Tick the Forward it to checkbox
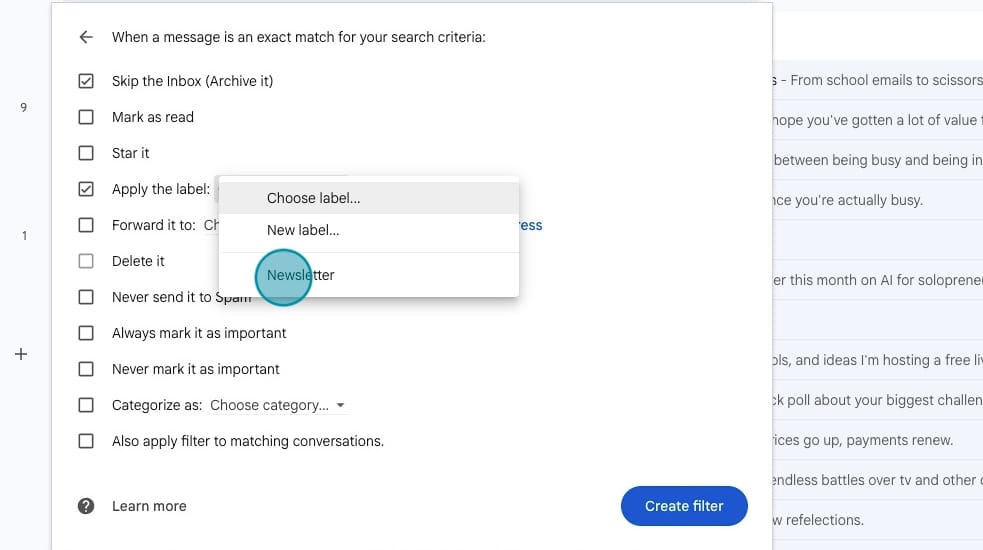The width and height of the screenshot is (983, 550). point(86,225)
